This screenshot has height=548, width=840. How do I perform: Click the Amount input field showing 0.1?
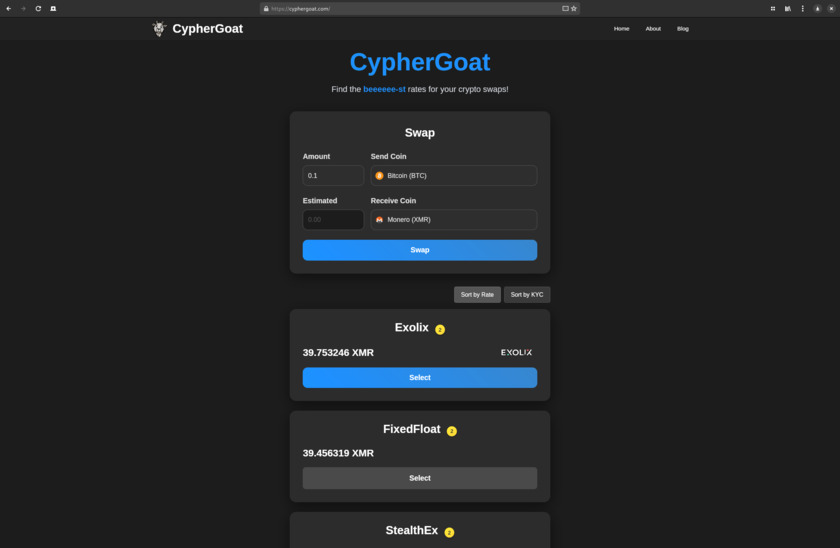tap(333, 176)
